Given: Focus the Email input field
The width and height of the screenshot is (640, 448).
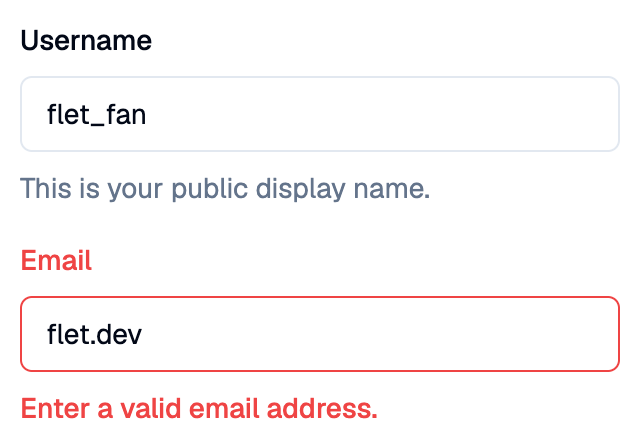Looking at the screenshot, I should [320, 334].
